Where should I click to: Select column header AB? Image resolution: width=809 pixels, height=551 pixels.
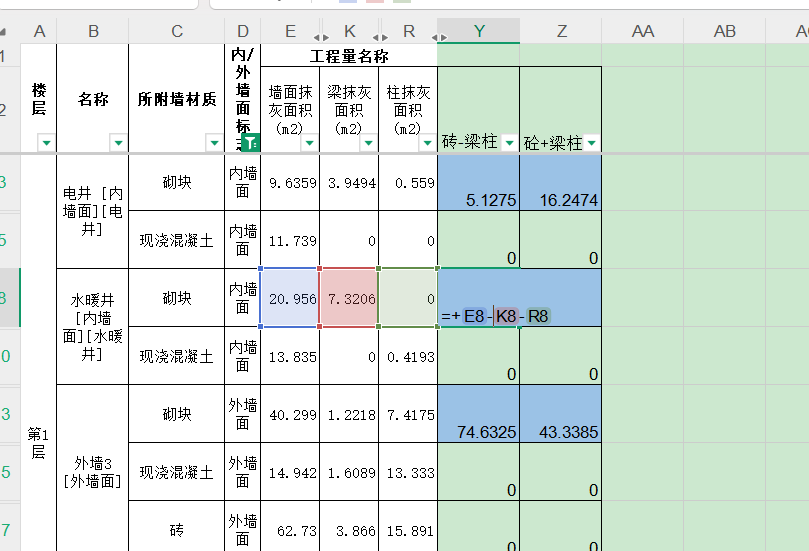[725, 31]
